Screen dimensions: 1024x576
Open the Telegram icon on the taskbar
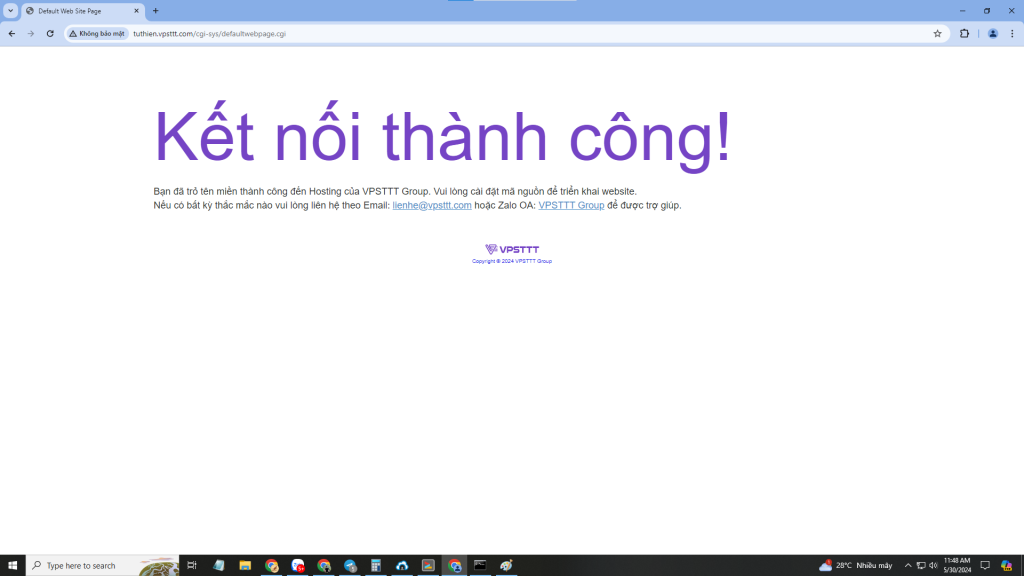350,566
